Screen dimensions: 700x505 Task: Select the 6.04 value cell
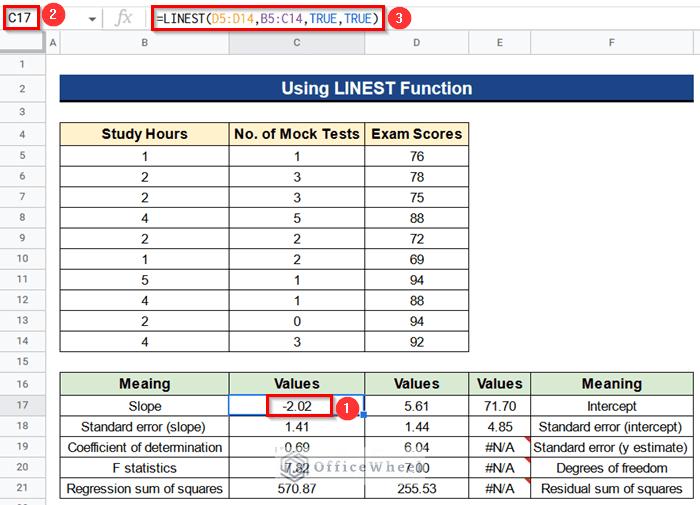417,447
